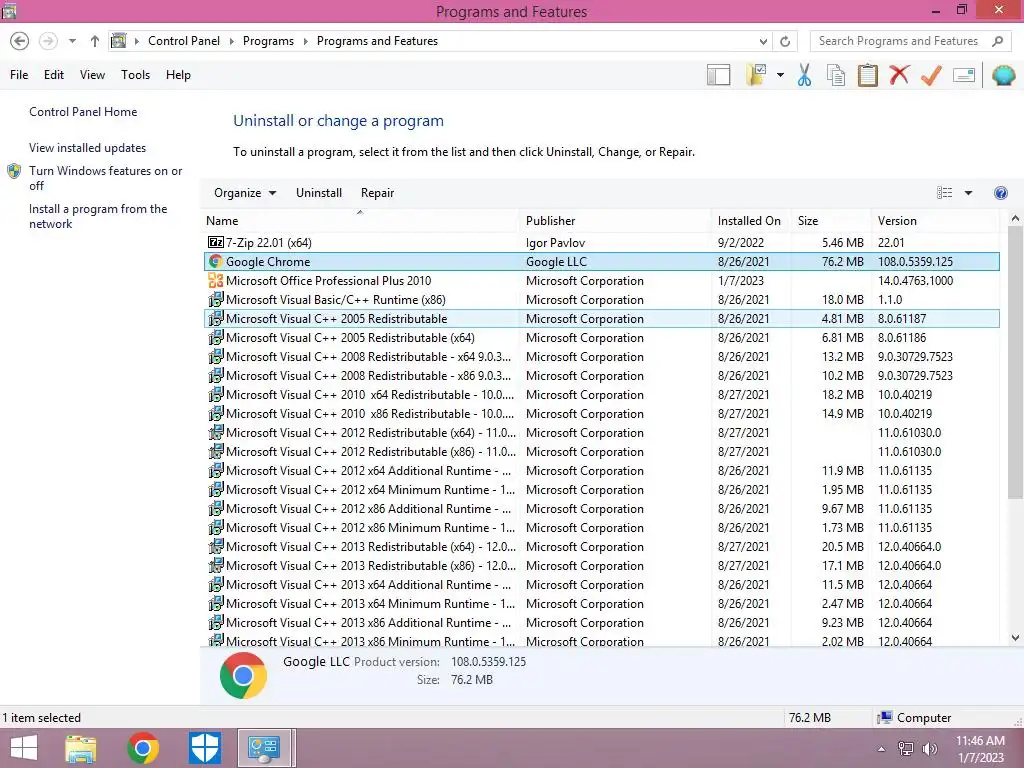Click the scrollbar down arrow
The height and width of the screenshot is (768, 1024).
click(1015, 638)
